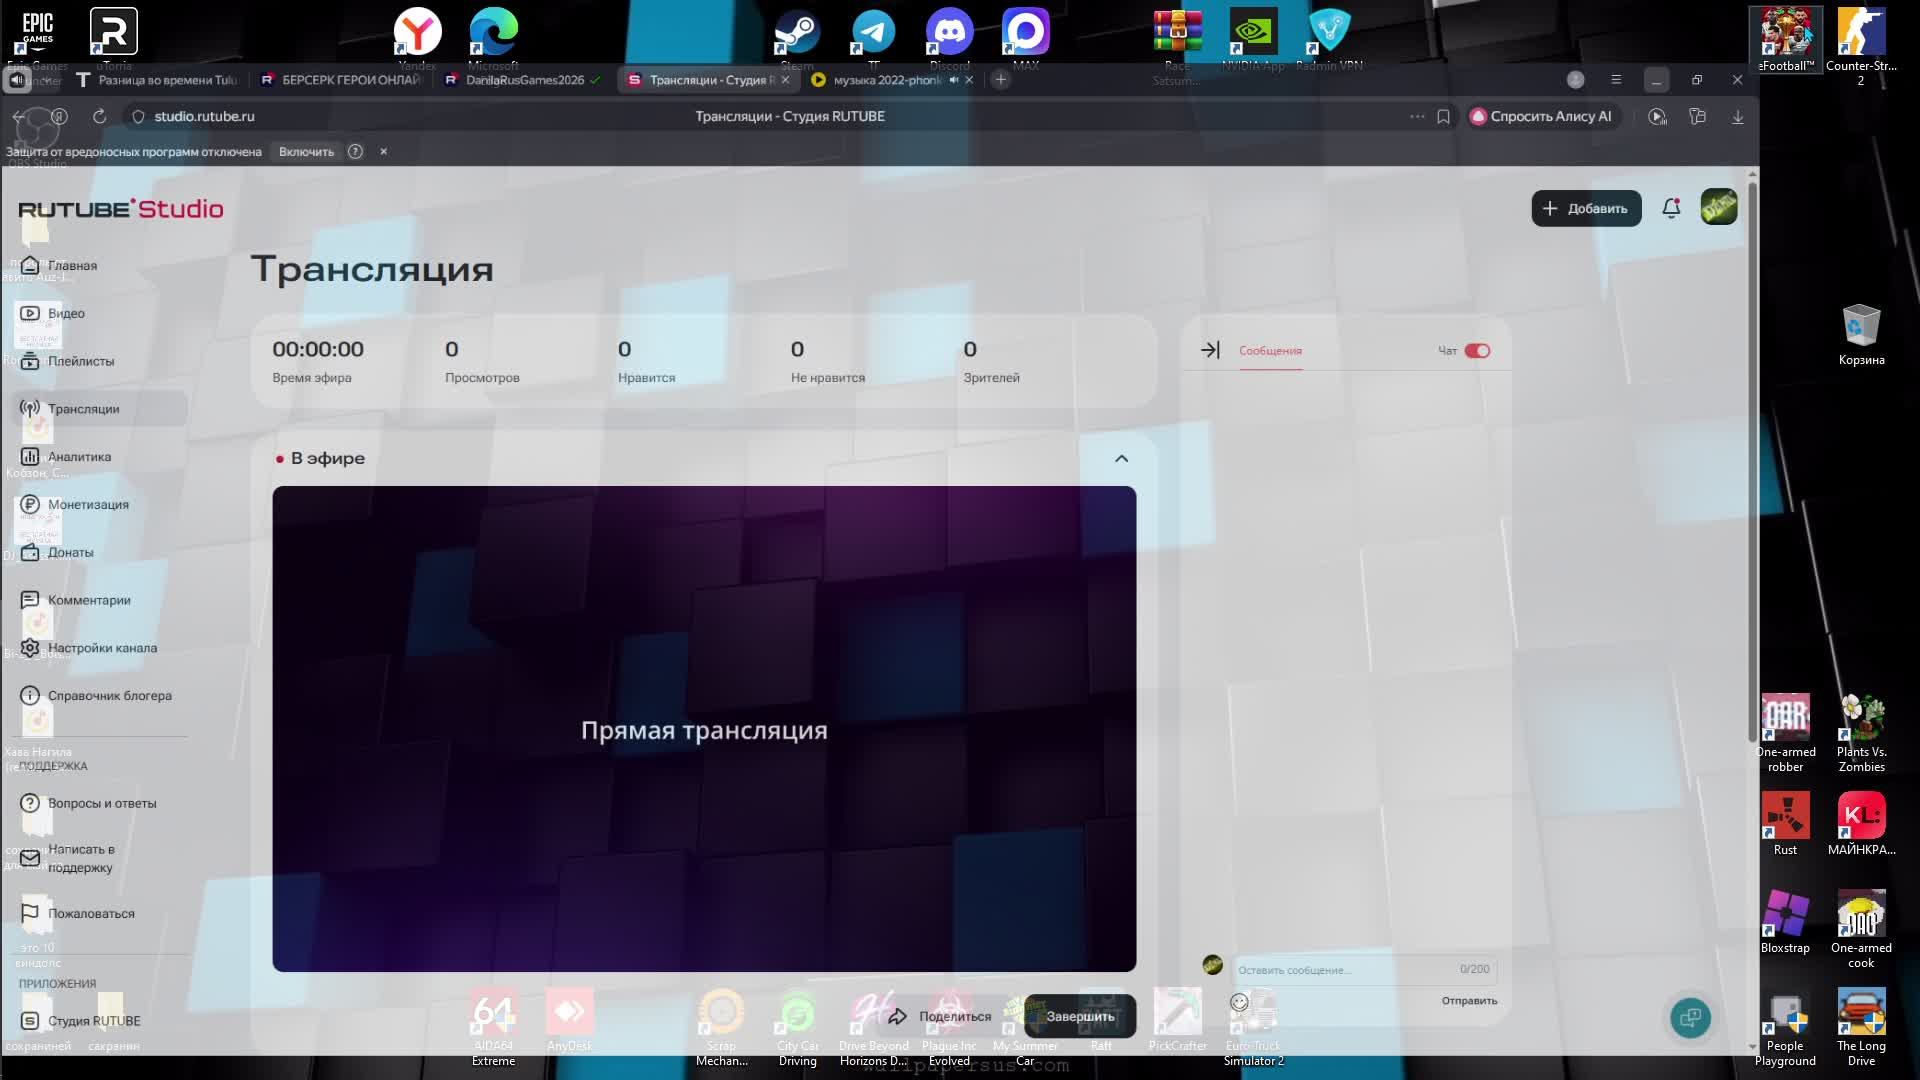Click the Справочник блогера info icon

30,696
